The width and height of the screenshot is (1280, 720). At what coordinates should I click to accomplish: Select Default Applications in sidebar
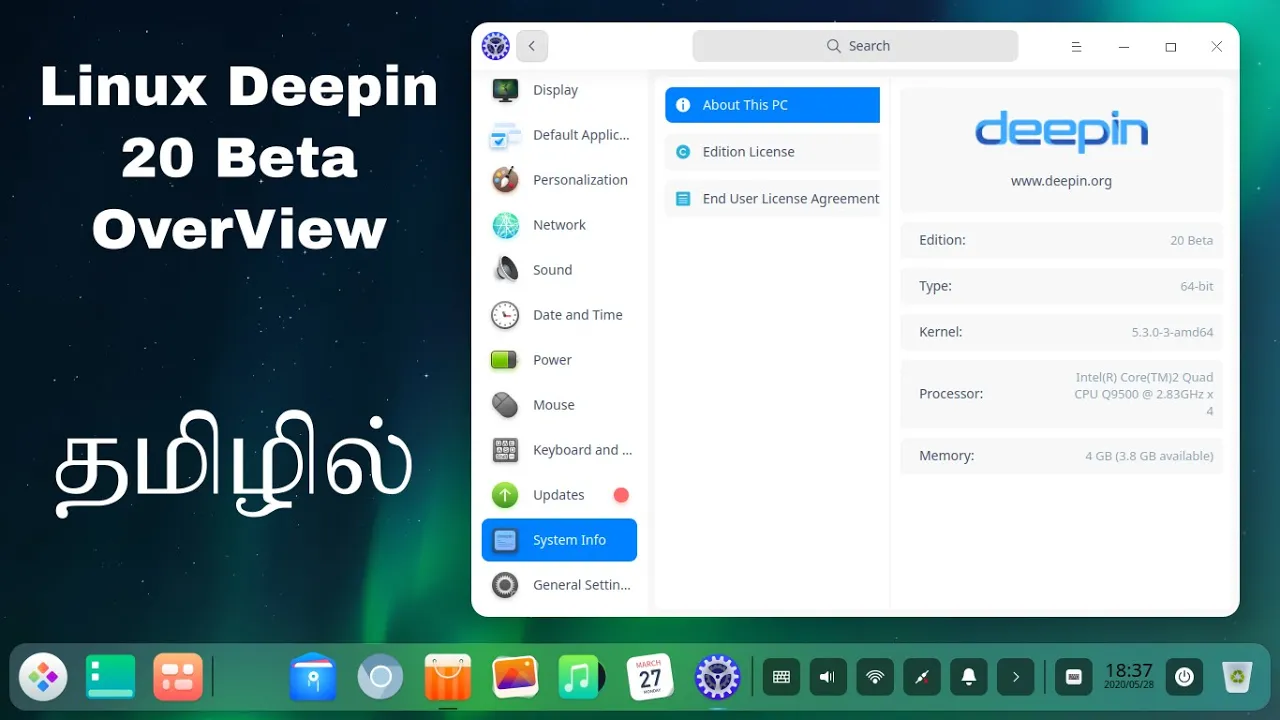559,135
